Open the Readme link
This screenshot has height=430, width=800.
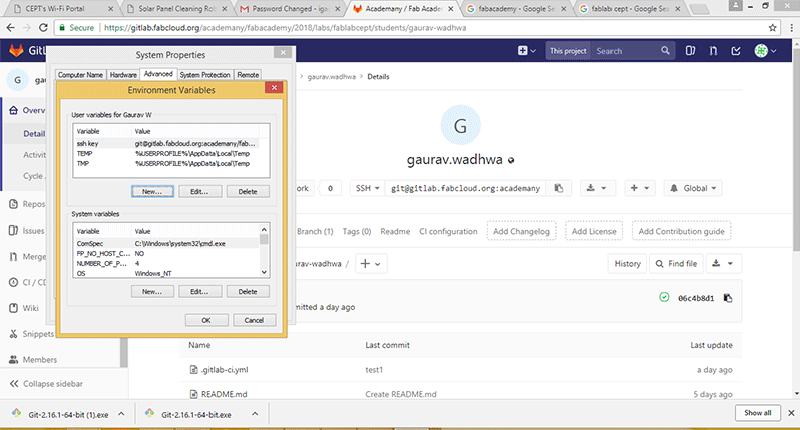pyautogui.click(x=395, y=231)
